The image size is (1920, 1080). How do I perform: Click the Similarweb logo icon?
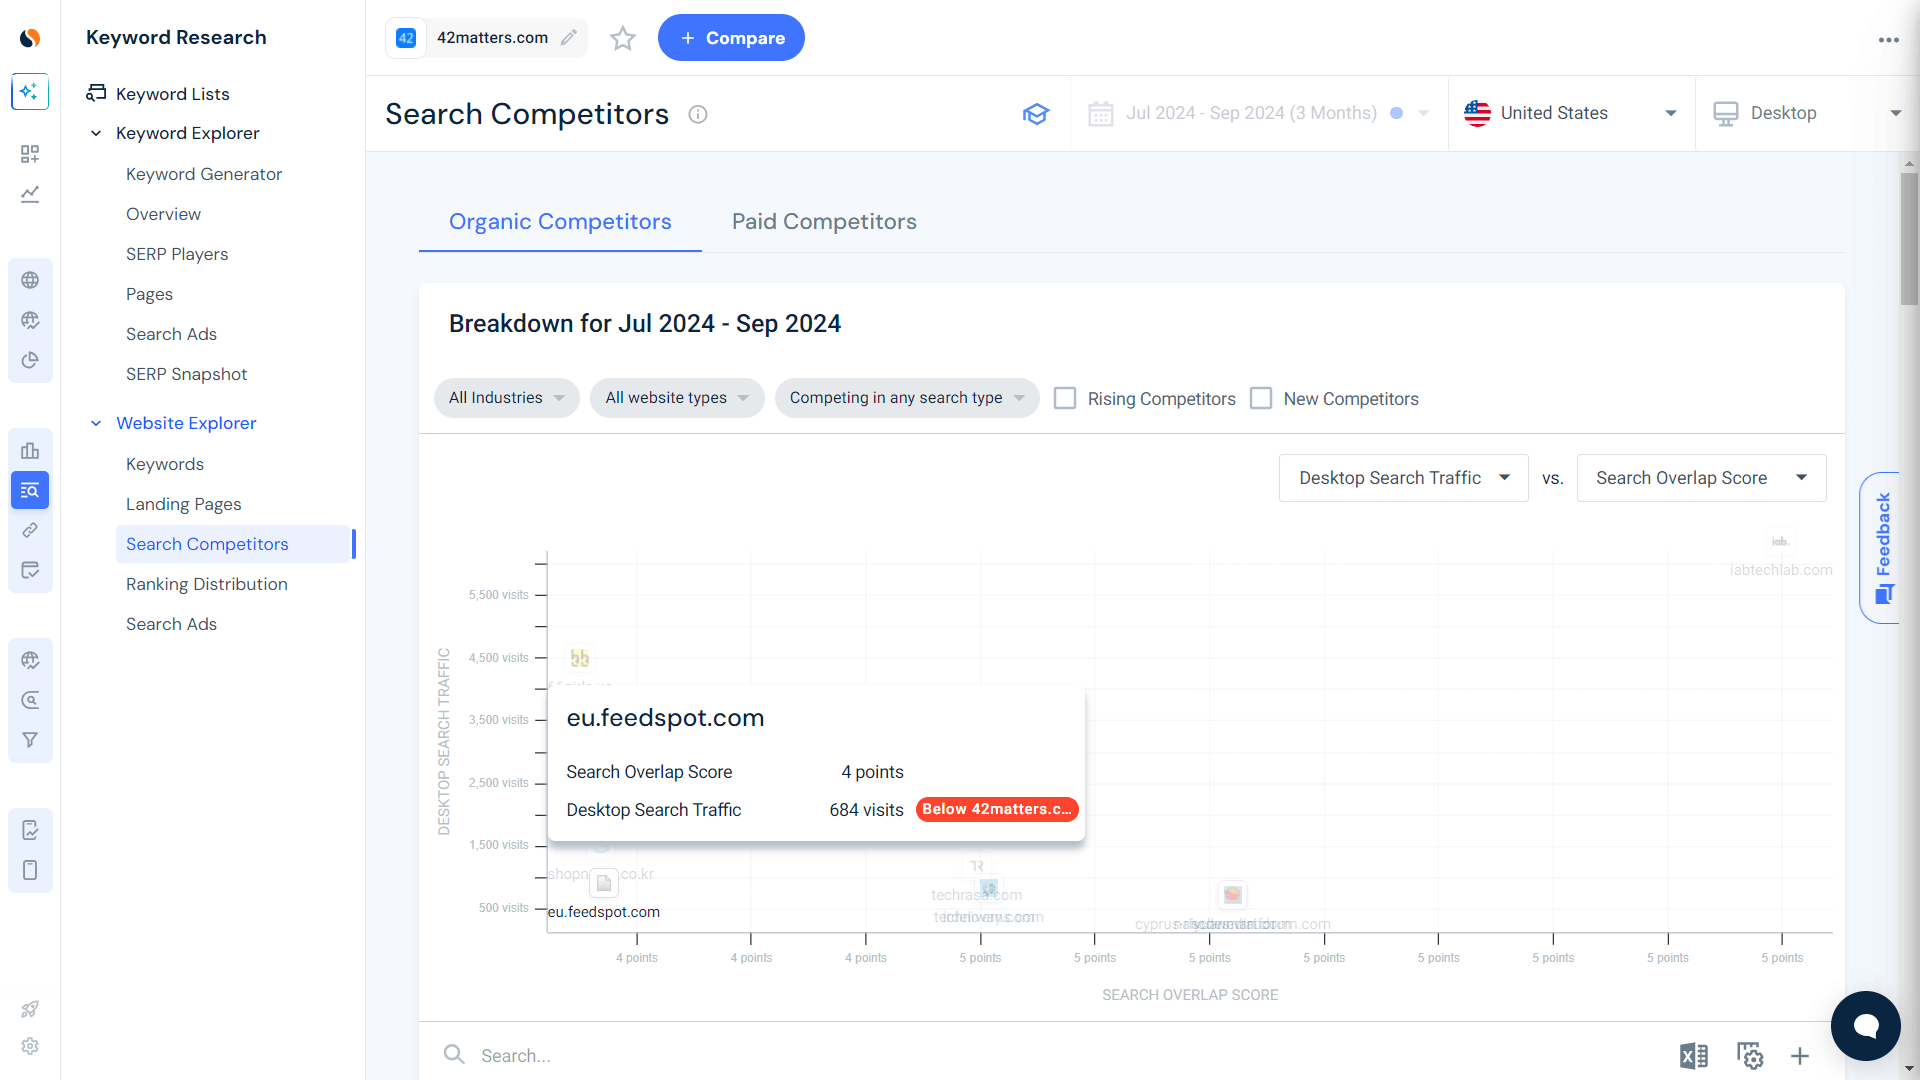tap(30, 38)
